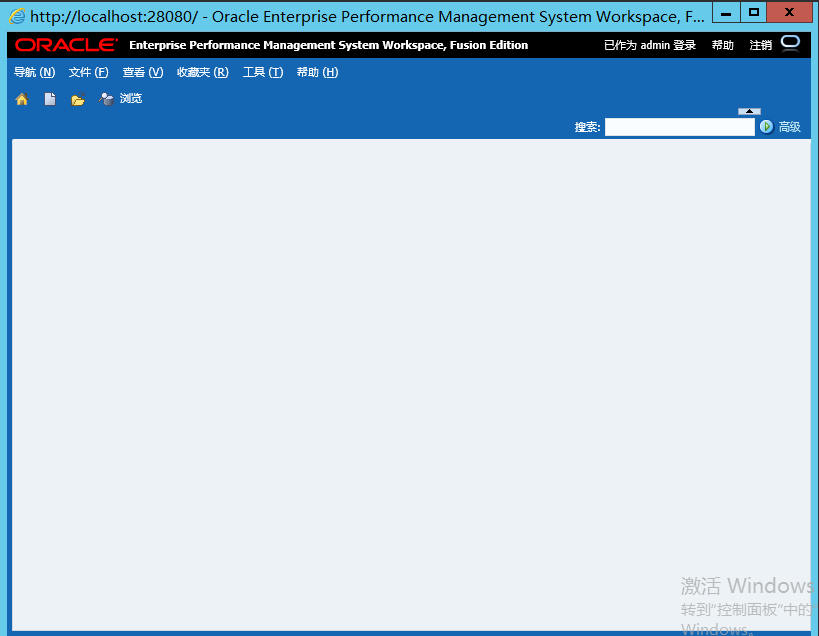This screenshot has height=636, width=819.
Task: Open the 文件 (F) menu
Action: 88,72
